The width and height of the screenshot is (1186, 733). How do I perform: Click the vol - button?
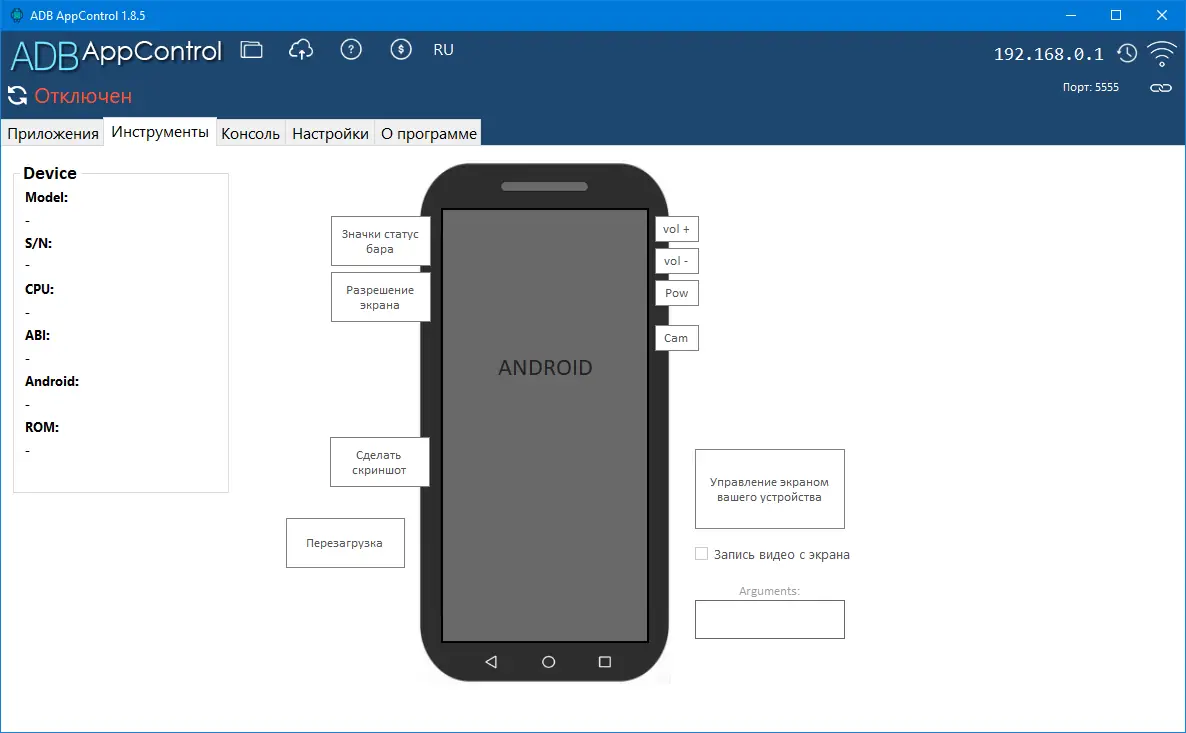coord(676,261)
